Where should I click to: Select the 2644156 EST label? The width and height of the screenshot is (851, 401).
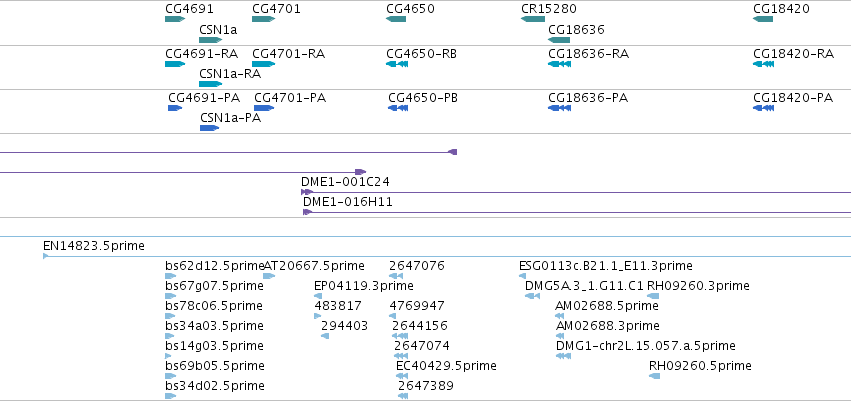coord(420,326)
